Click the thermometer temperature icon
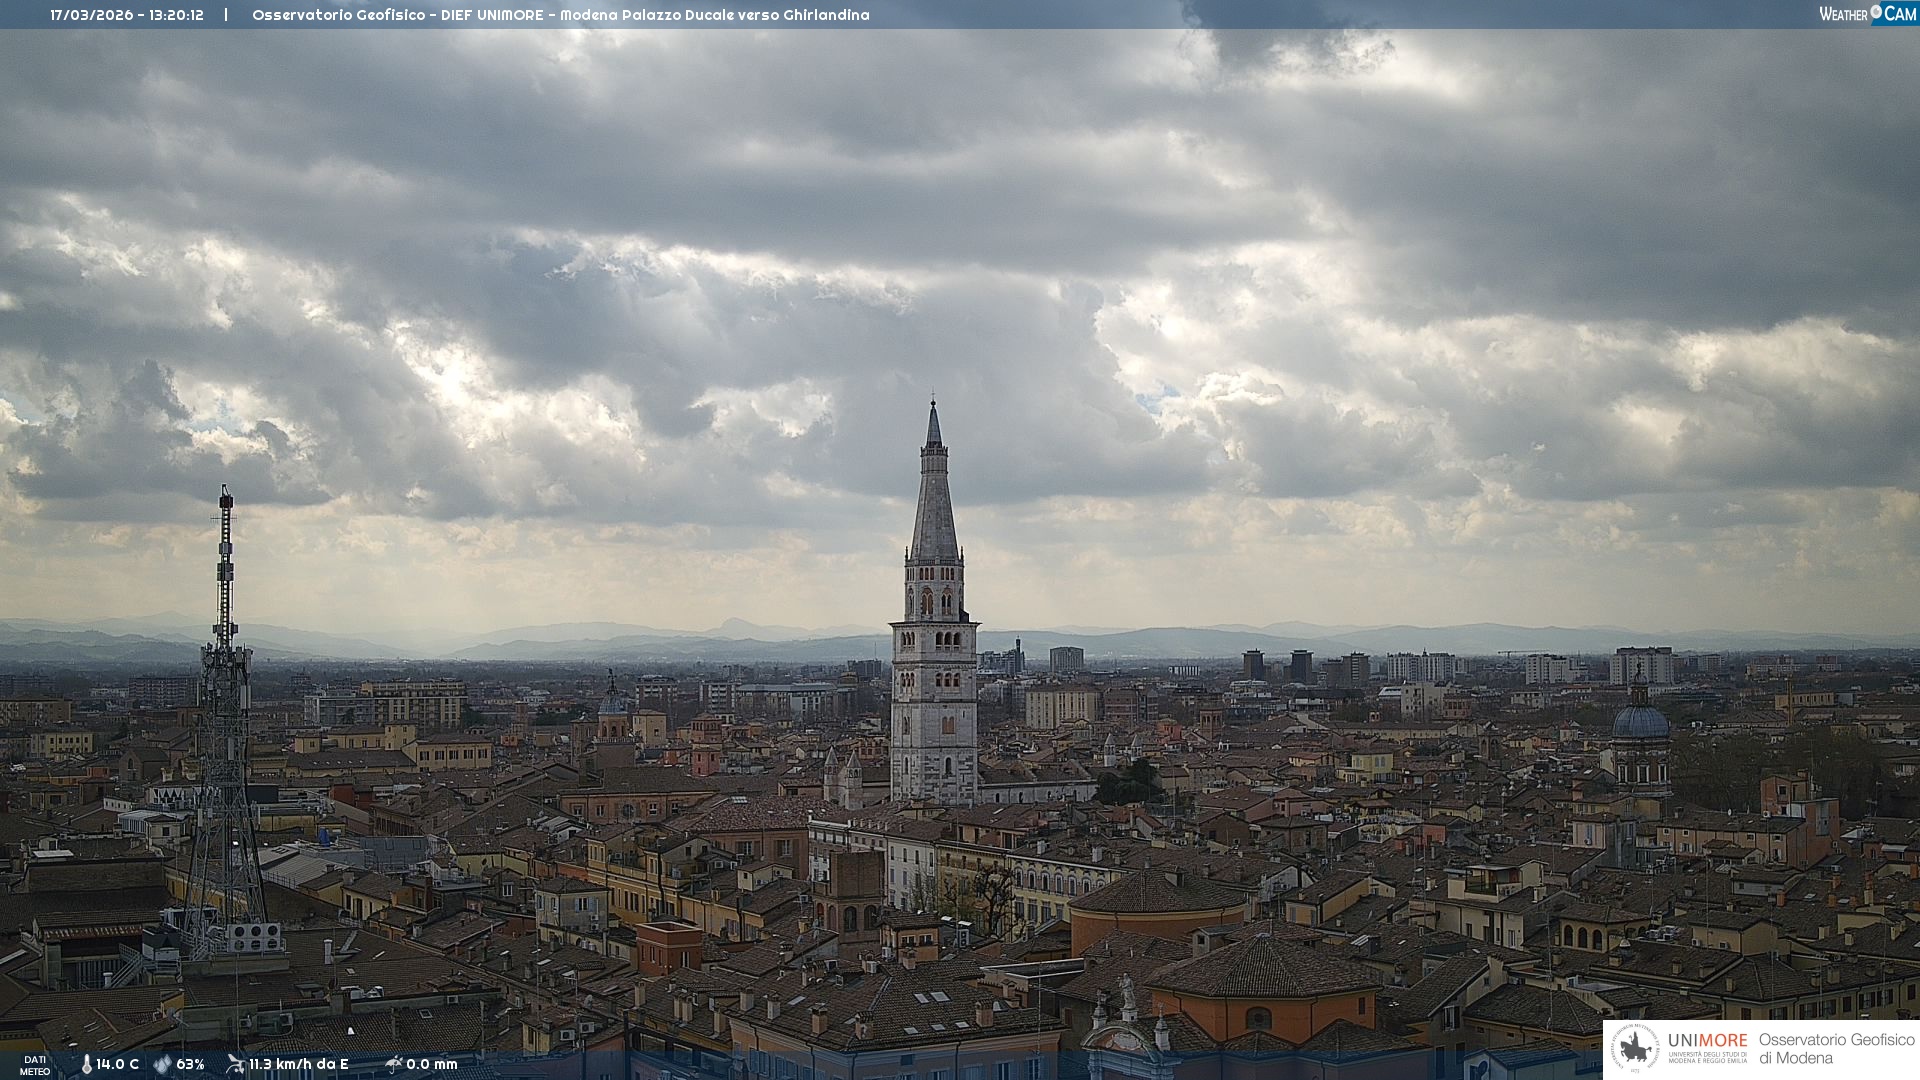 coord(87,1064)
